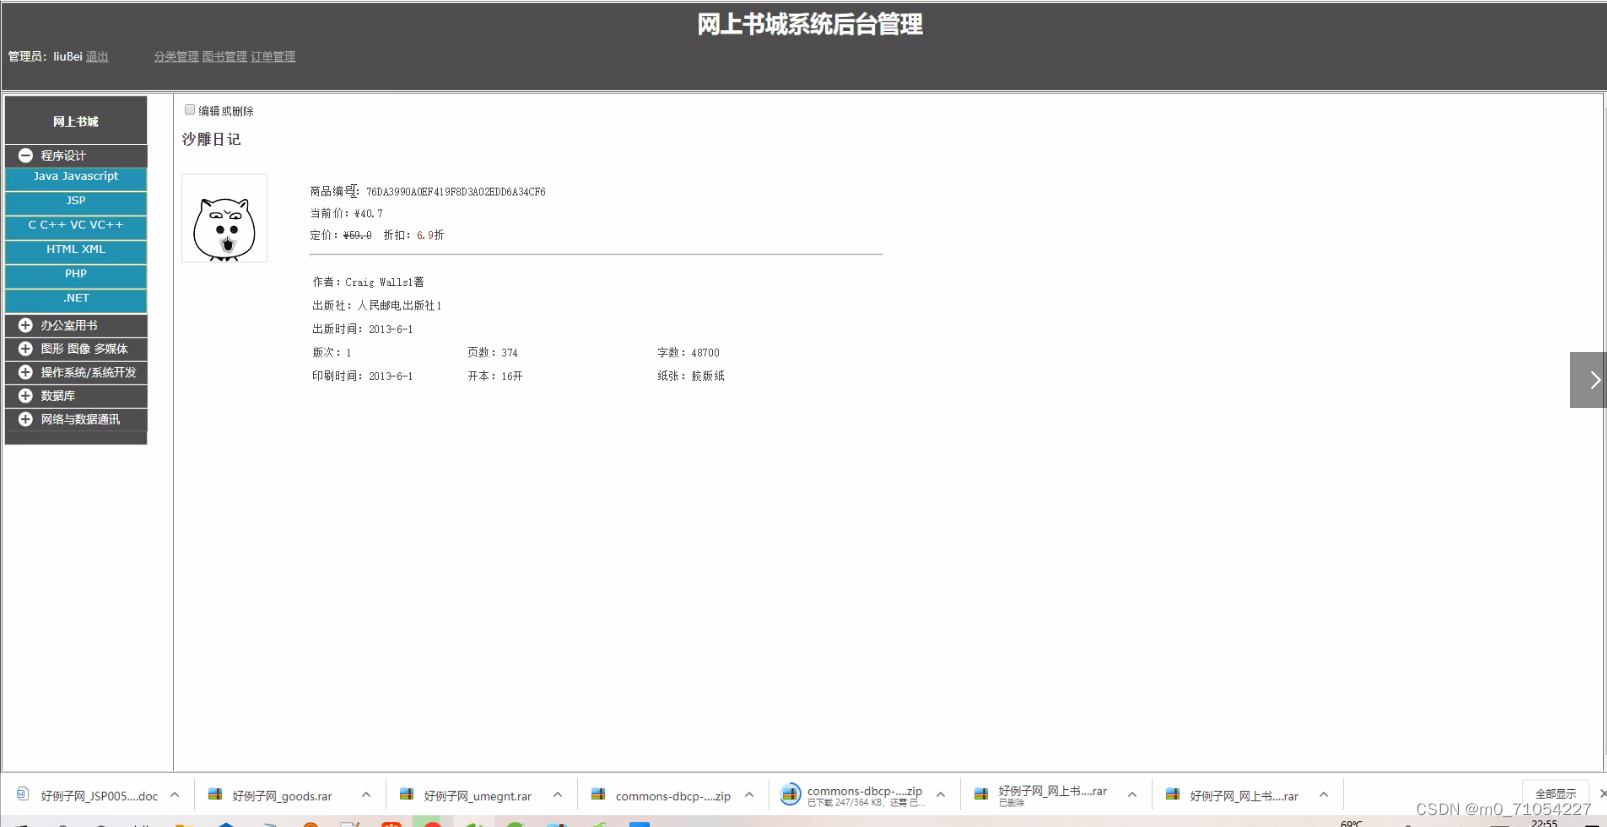
Task: Open options chevron for JSP005 doc download
Action: [x=175, y=795]
